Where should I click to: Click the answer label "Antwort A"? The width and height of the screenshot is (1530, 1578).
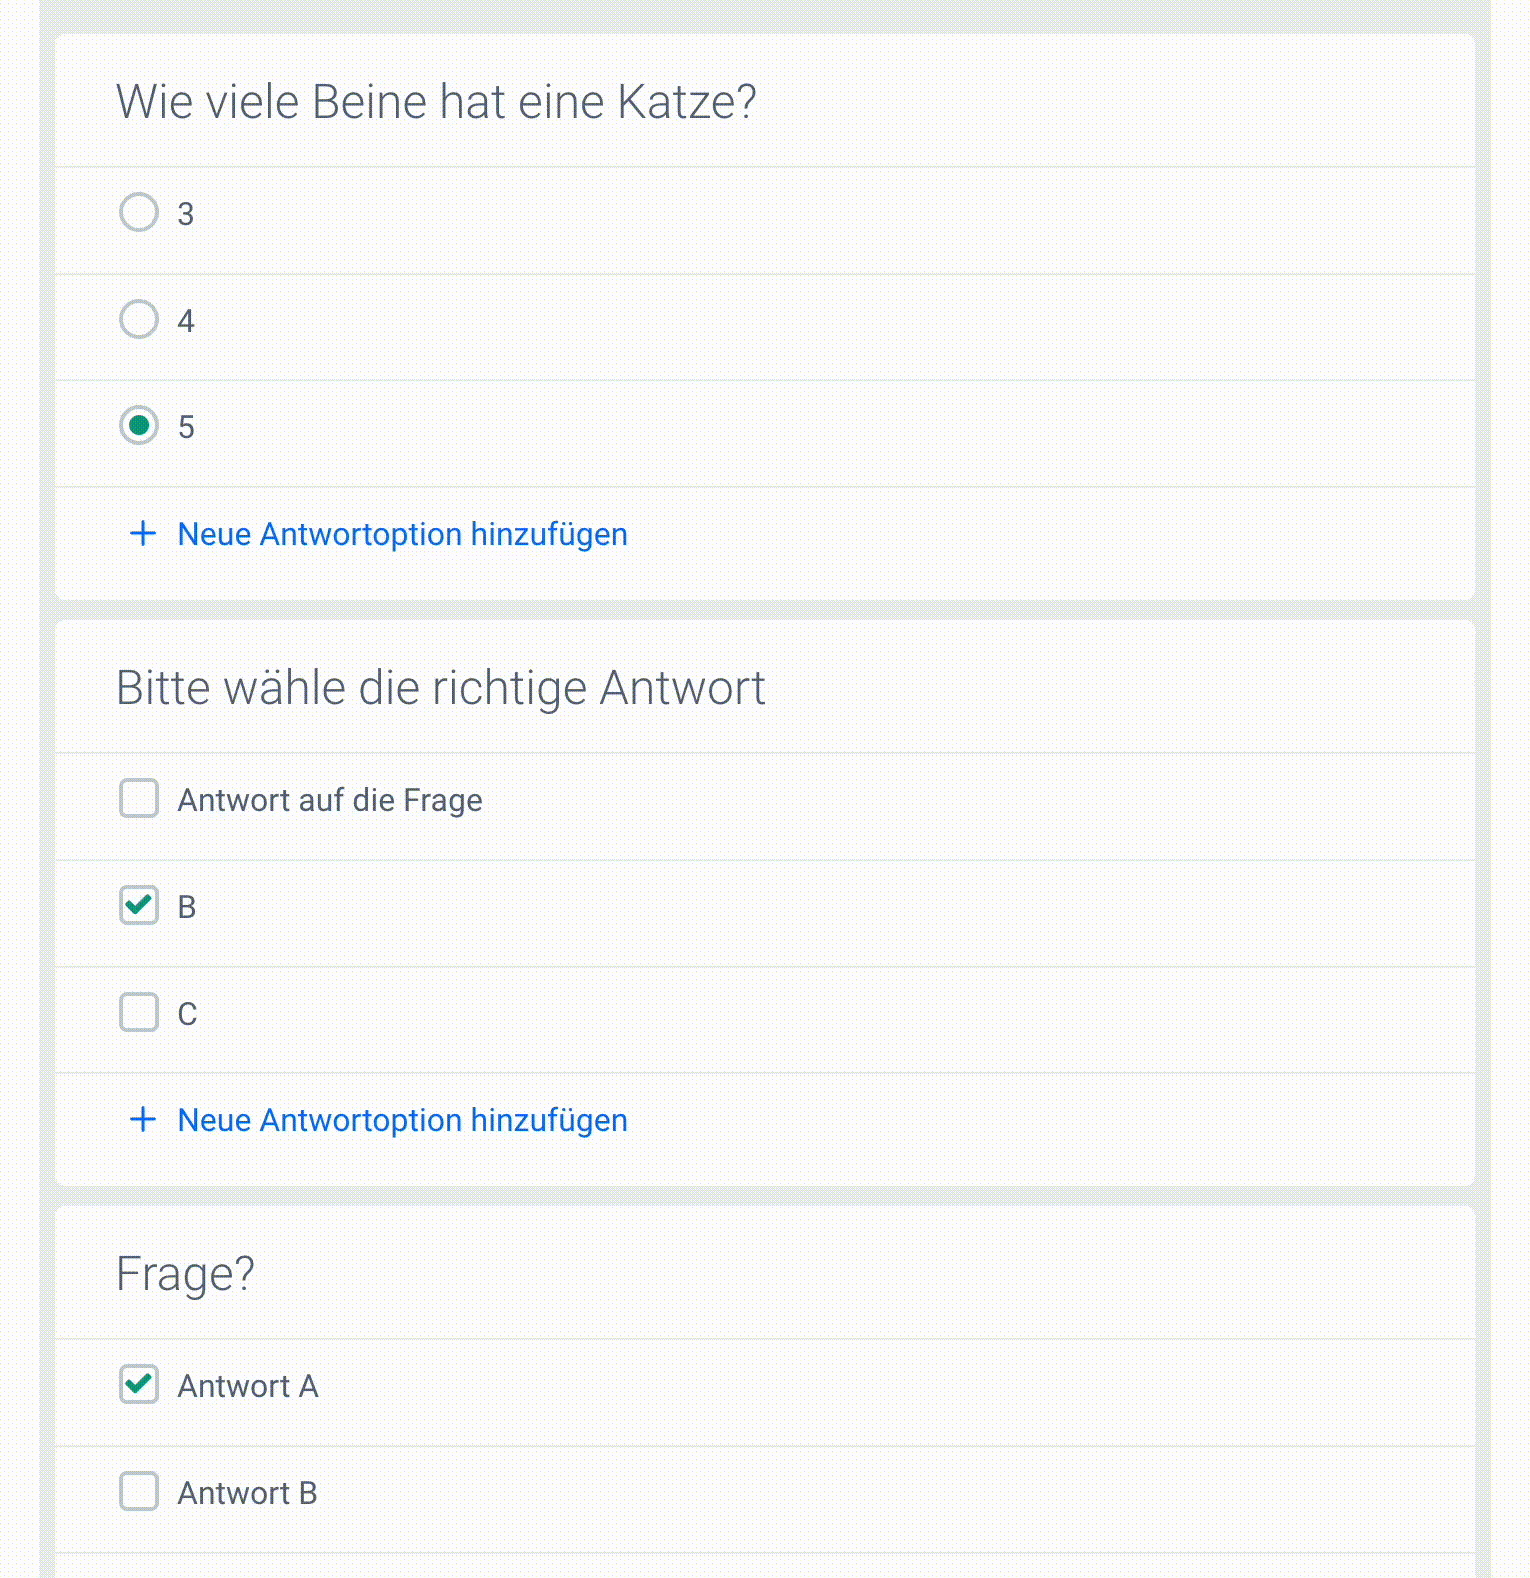pyautogui.click(x=248, y=1386)
